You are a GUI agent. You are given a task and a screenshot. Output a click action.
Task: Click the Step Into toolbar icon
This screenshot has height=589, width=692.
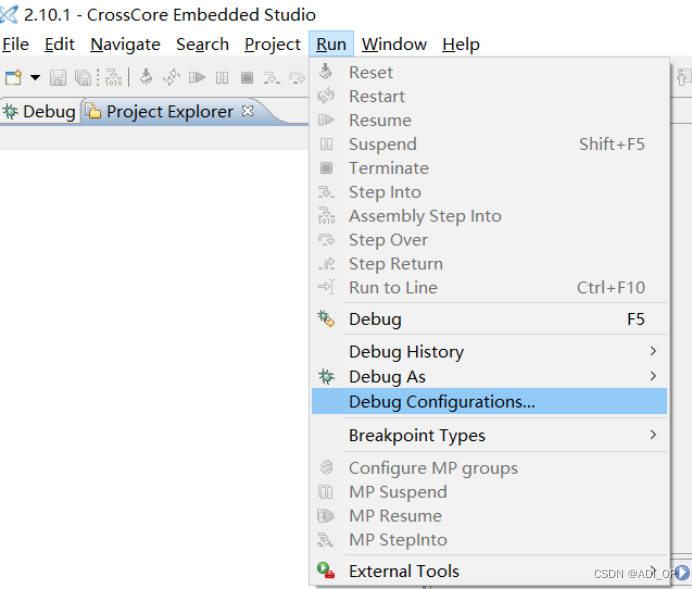coord(271,78)
